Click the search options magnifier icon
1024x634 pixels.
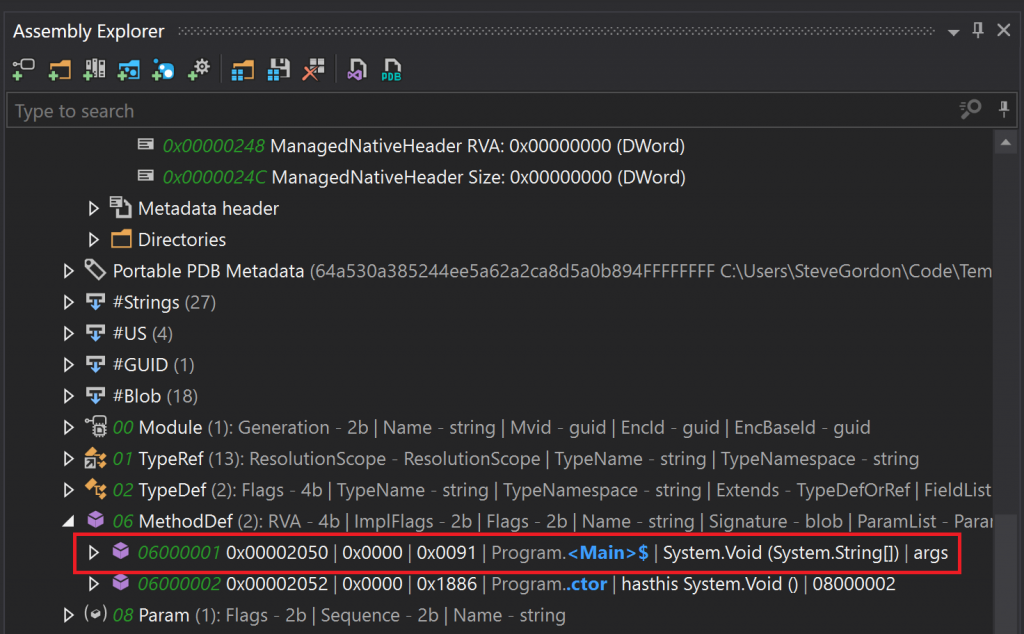tap(970, 109)
